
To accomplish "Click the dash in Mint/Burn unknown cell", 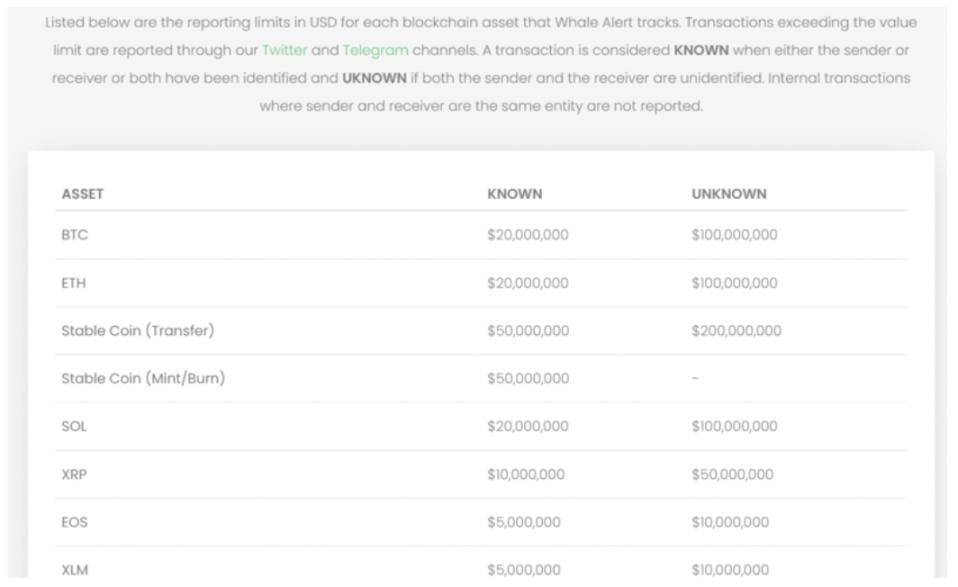I will pos(695,379).
